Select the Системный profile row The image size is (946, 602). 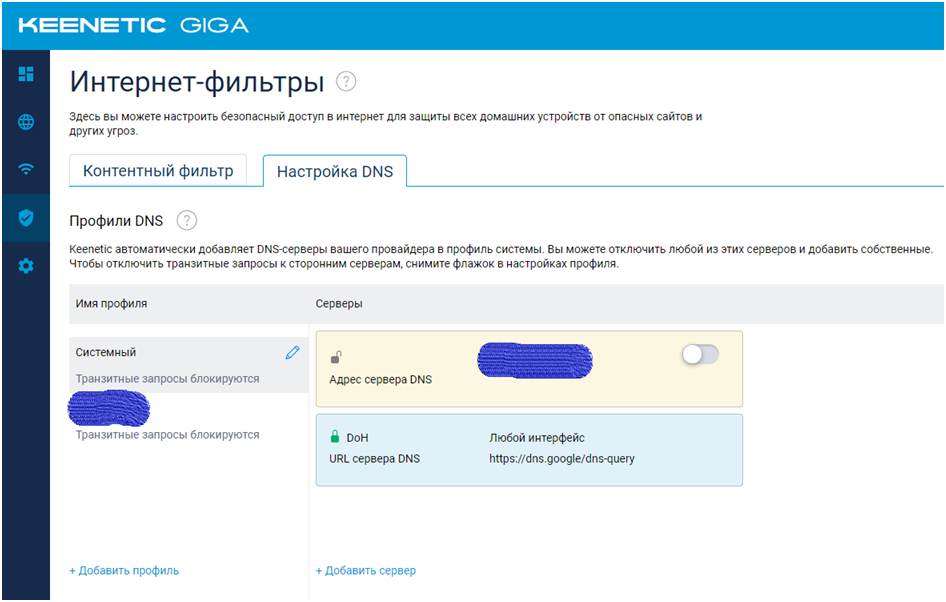[x=189, y=365]
